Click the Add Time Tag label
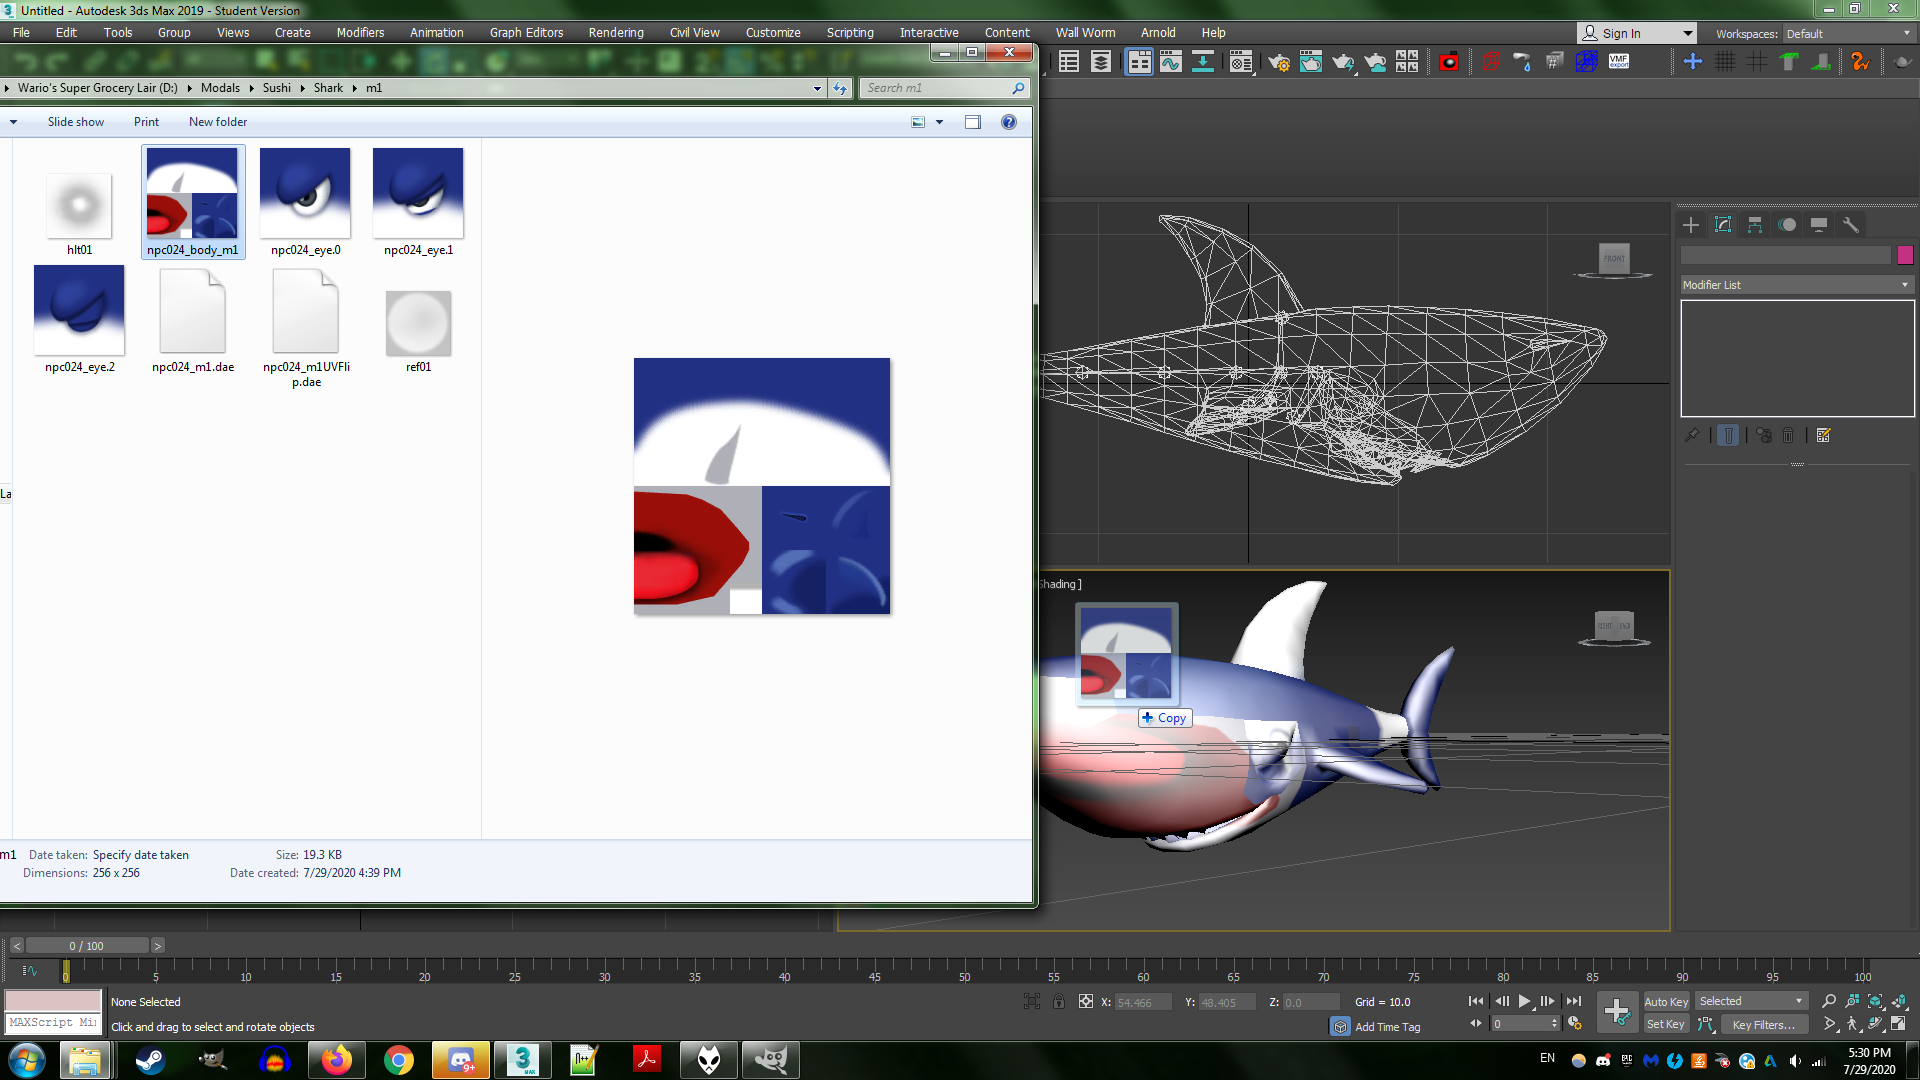 1387,1027
